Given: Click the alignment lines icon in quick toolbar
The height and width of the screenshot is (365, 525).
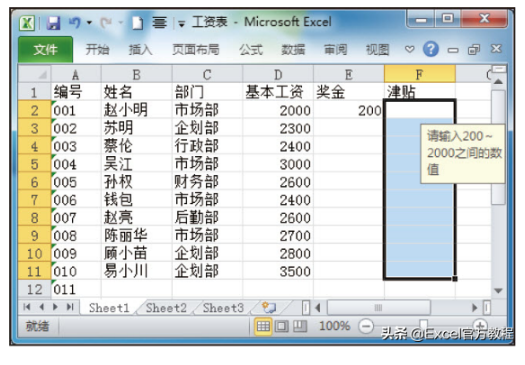Looking at the screenshot, I should coord(160,23).
